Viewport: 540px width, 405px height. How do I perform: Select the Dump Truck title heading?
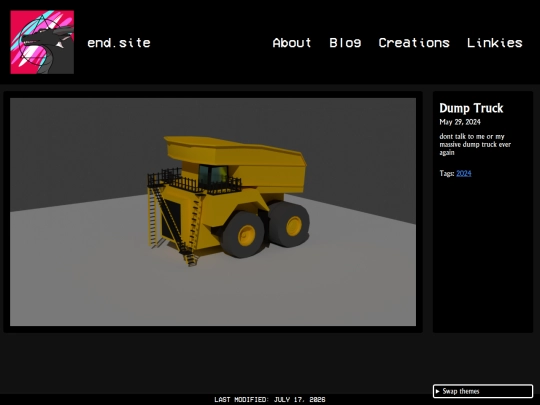(471, 108)
